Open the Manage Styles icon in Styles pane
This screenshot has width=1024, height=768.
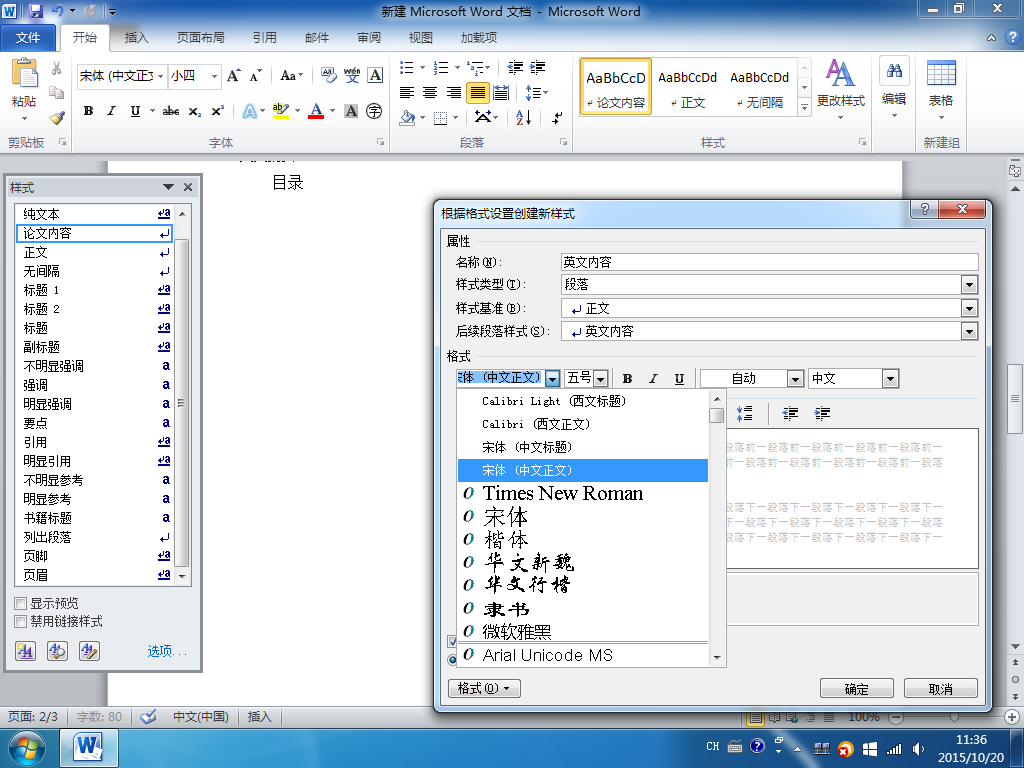click(x=89, y=650)
